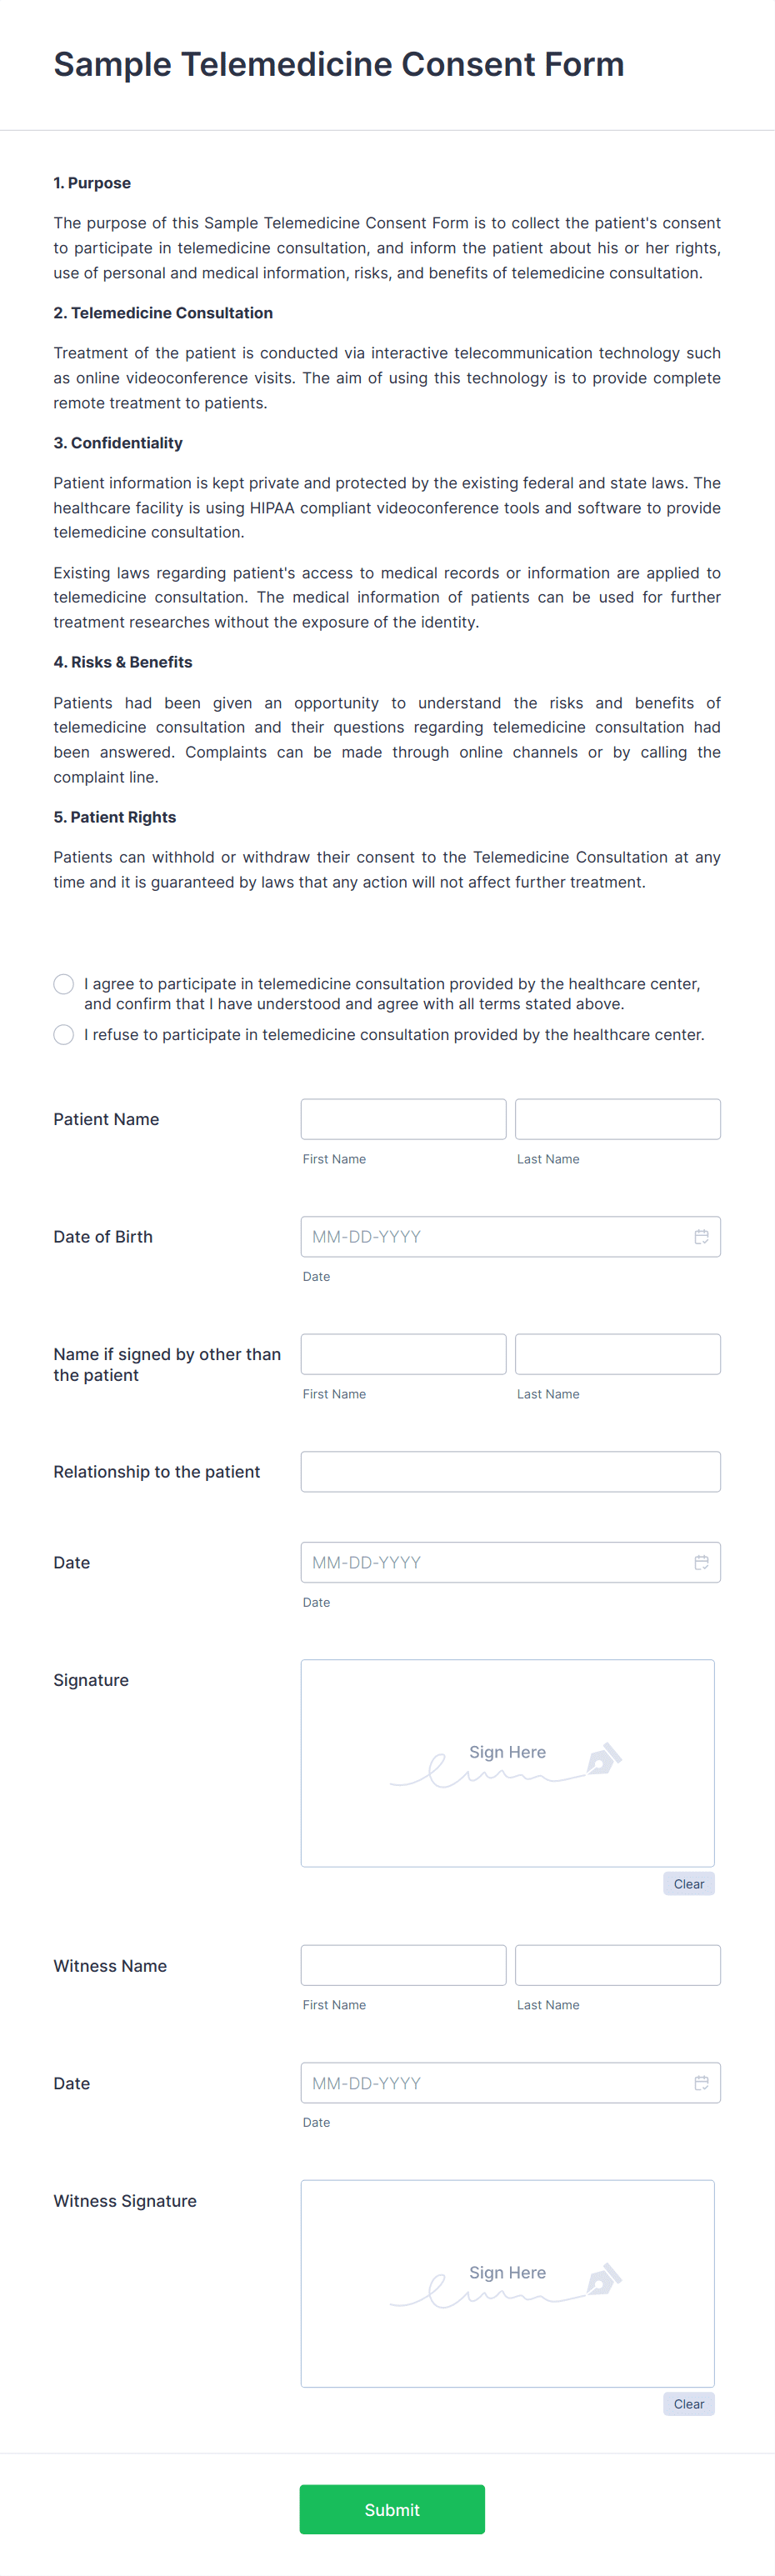Open the calendar icon on the signing Date field
The height and width of the screenshot is (2576, 775).
701,1562
